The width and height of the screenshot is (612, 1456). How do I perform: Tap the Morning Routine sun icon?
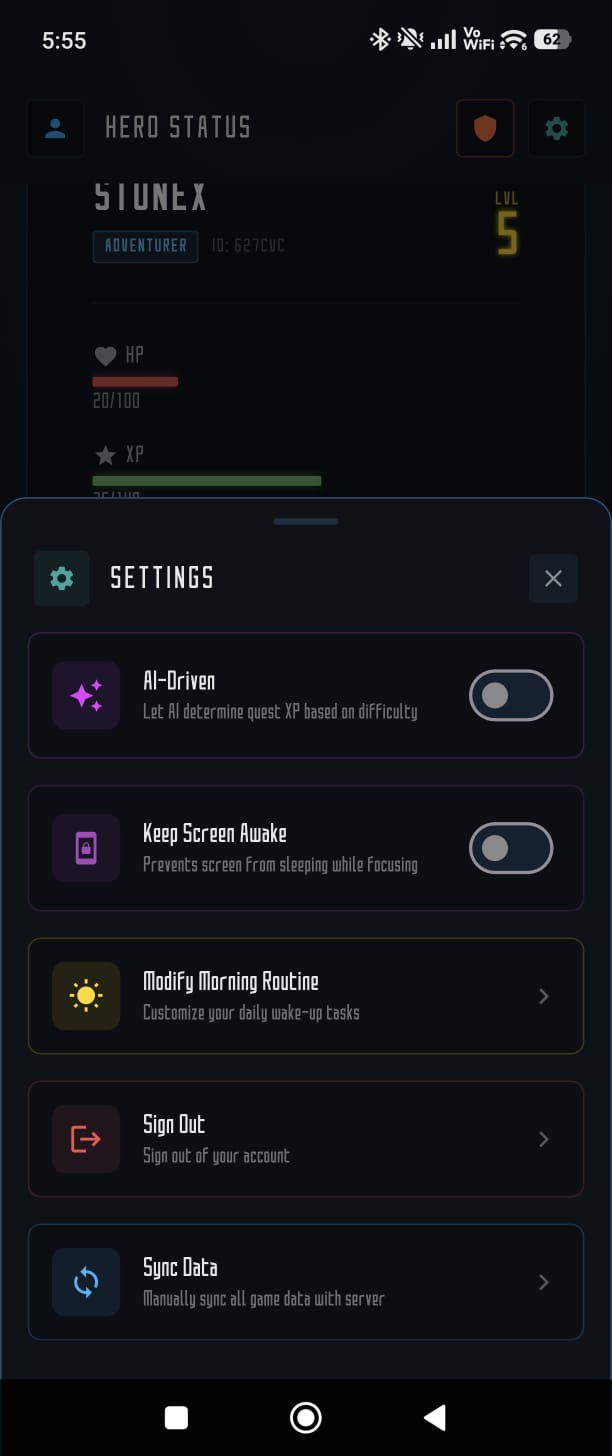click(86, 996)
